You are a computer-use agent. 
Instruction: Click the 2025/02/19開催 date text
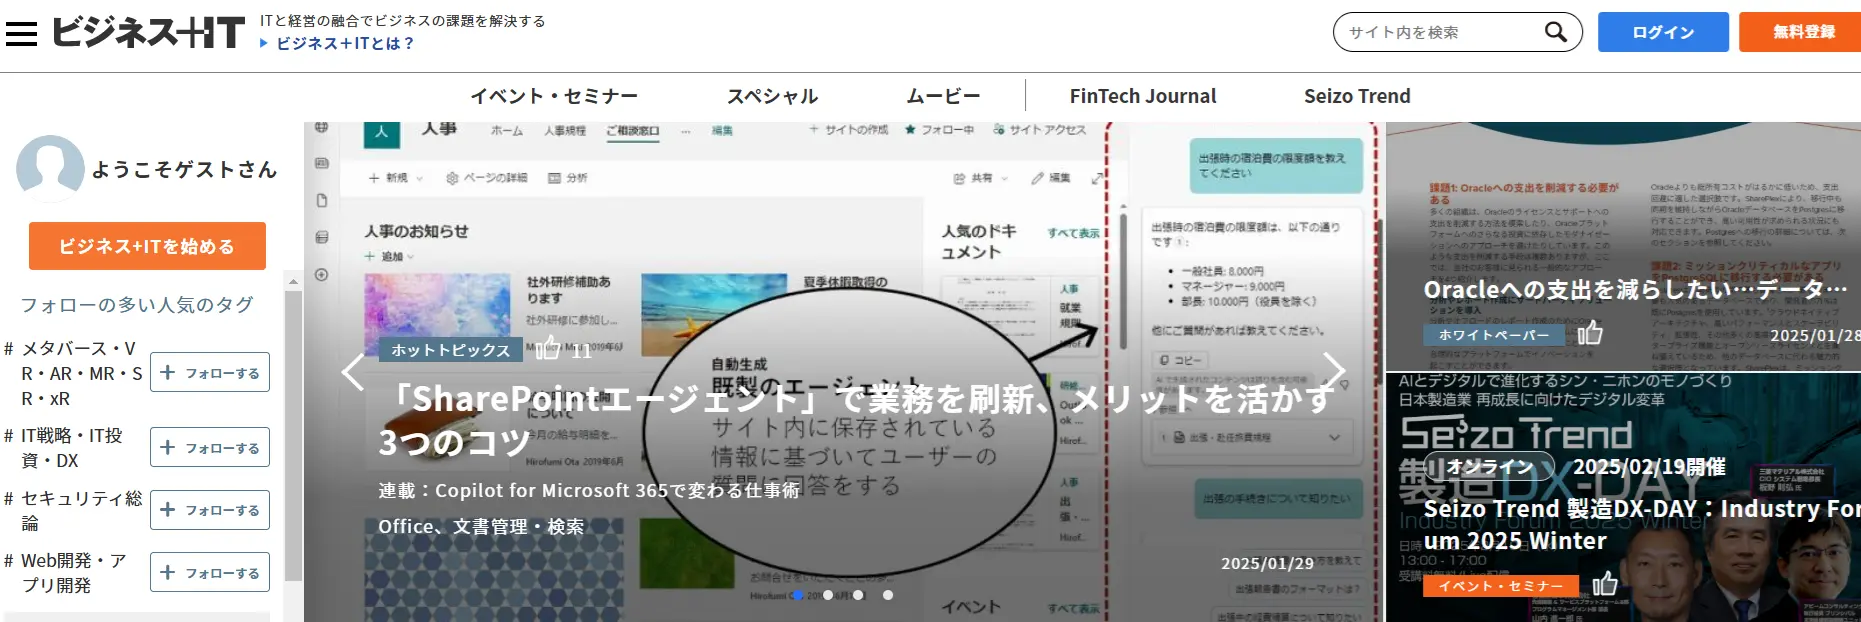tap(1649, 467)
